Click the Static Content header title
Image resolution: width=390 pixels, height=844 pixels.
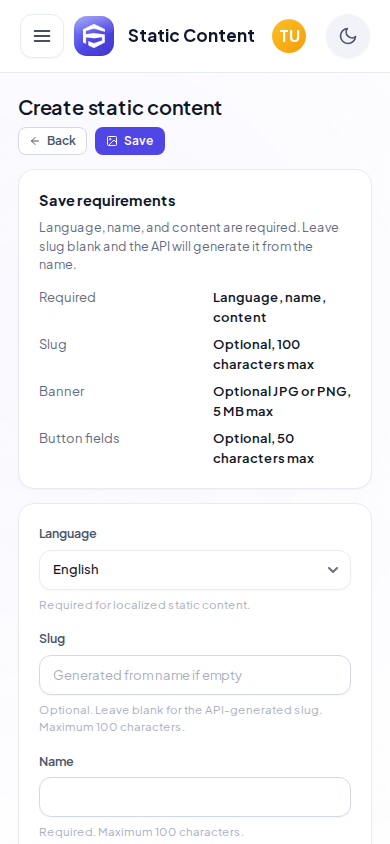pos(191,36)
